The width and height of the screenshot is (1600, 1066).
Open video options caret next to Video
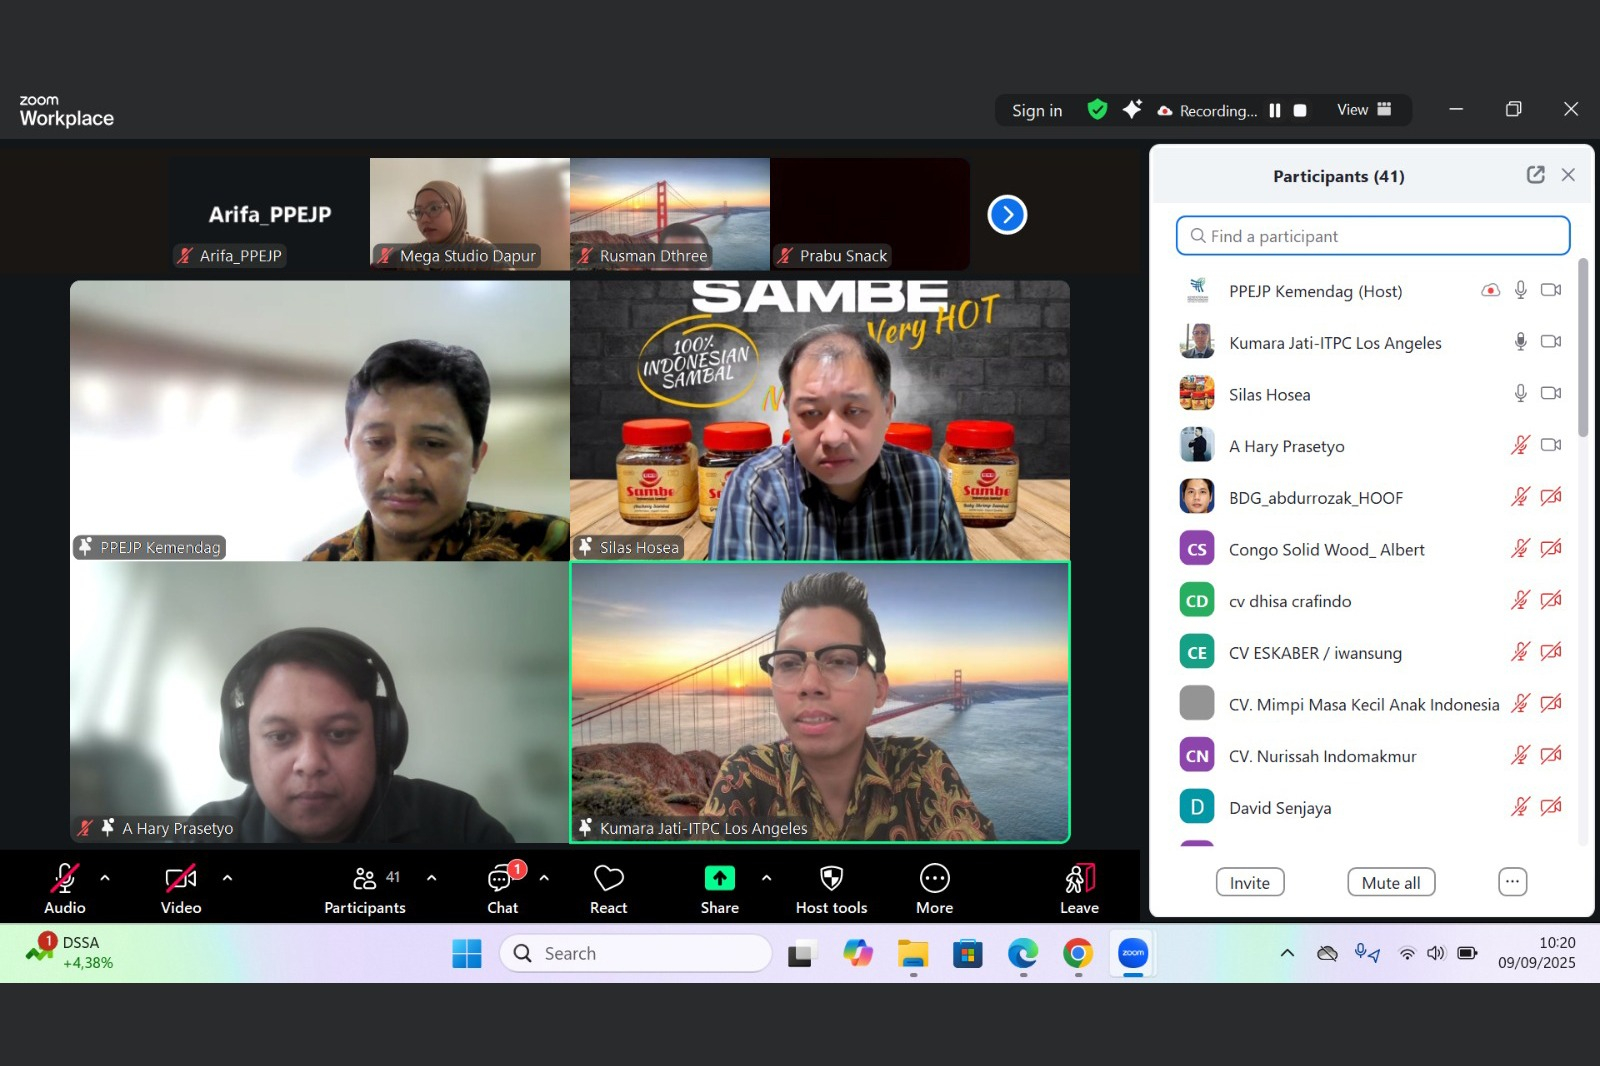227,878
